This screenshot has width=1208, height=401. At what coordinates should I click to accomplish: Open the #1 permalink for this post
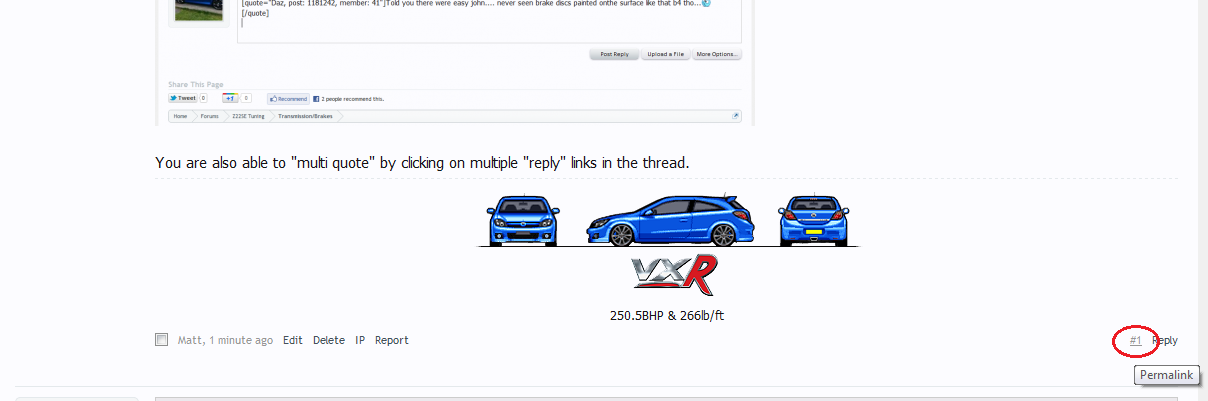pyautogui.click(x=1136, y=340)
